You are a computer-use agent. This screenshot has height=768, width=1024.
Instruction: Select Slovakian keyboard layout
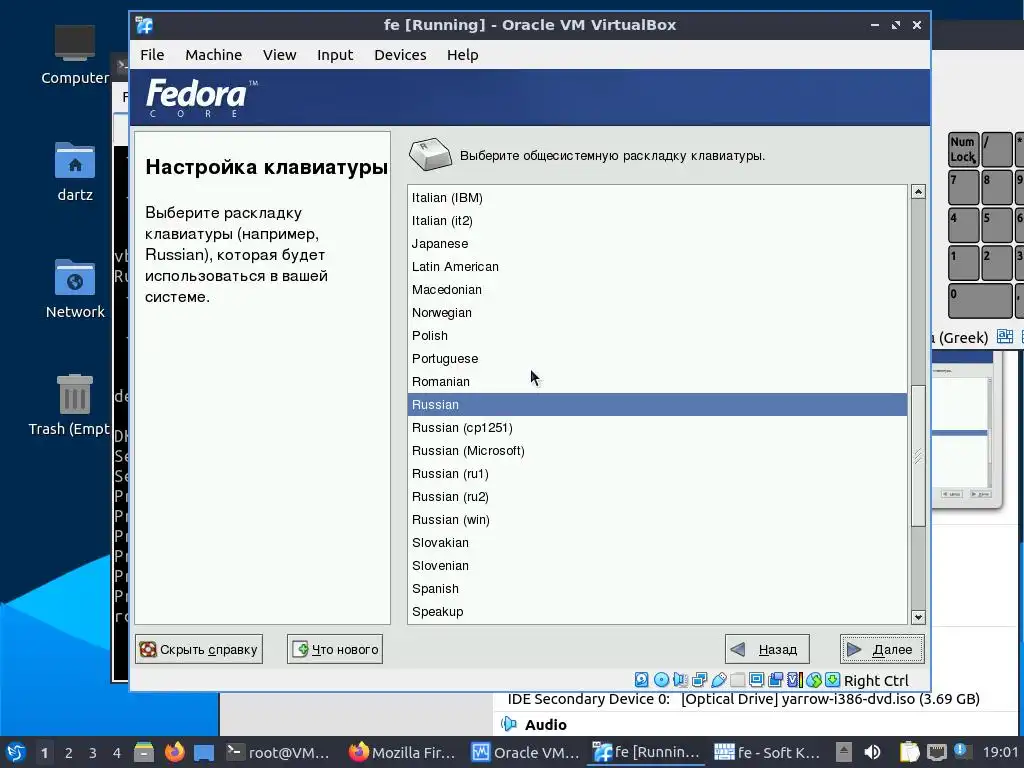[x=657, y=543]
